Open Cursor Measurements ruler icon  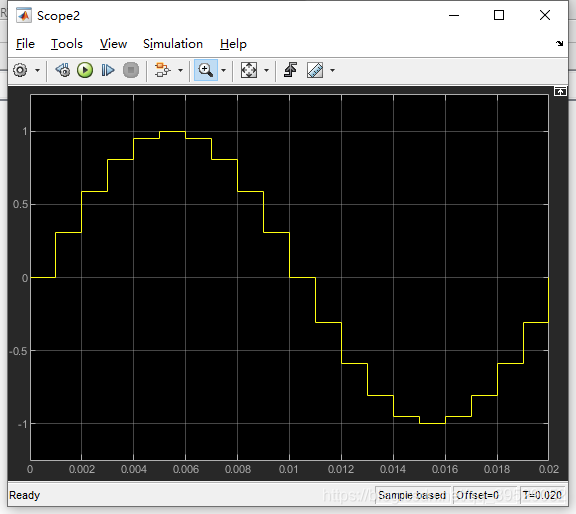tap(315, 70)
